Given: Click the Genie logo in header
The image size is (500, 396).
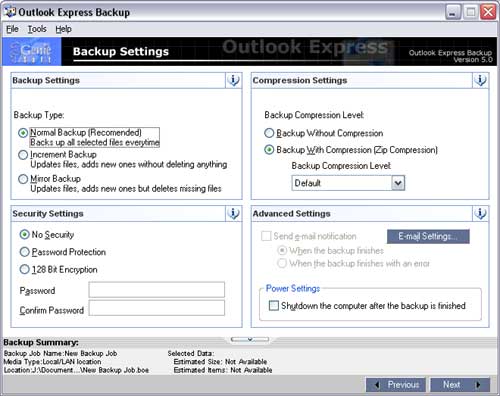Looking at the screenshot, I should [32, 51].
